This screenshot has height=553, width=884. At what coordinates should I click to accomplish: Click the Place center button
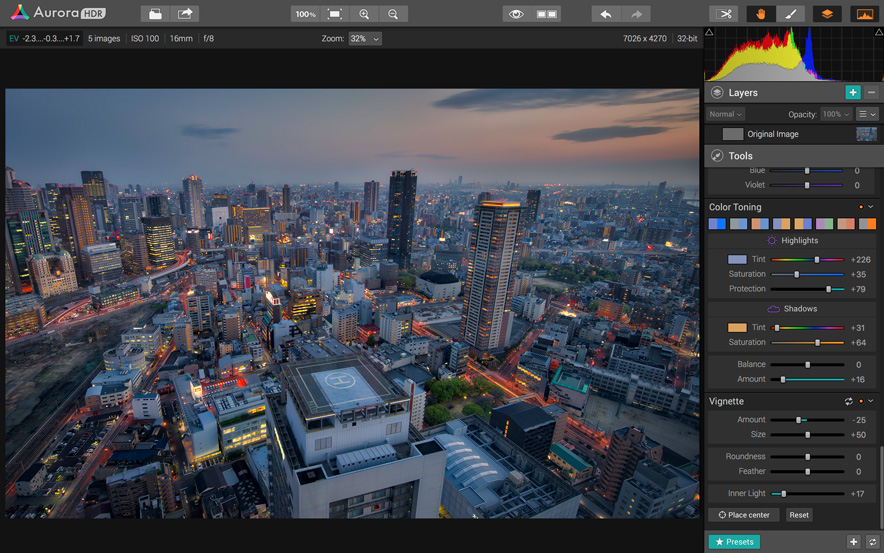click(744, 515)
